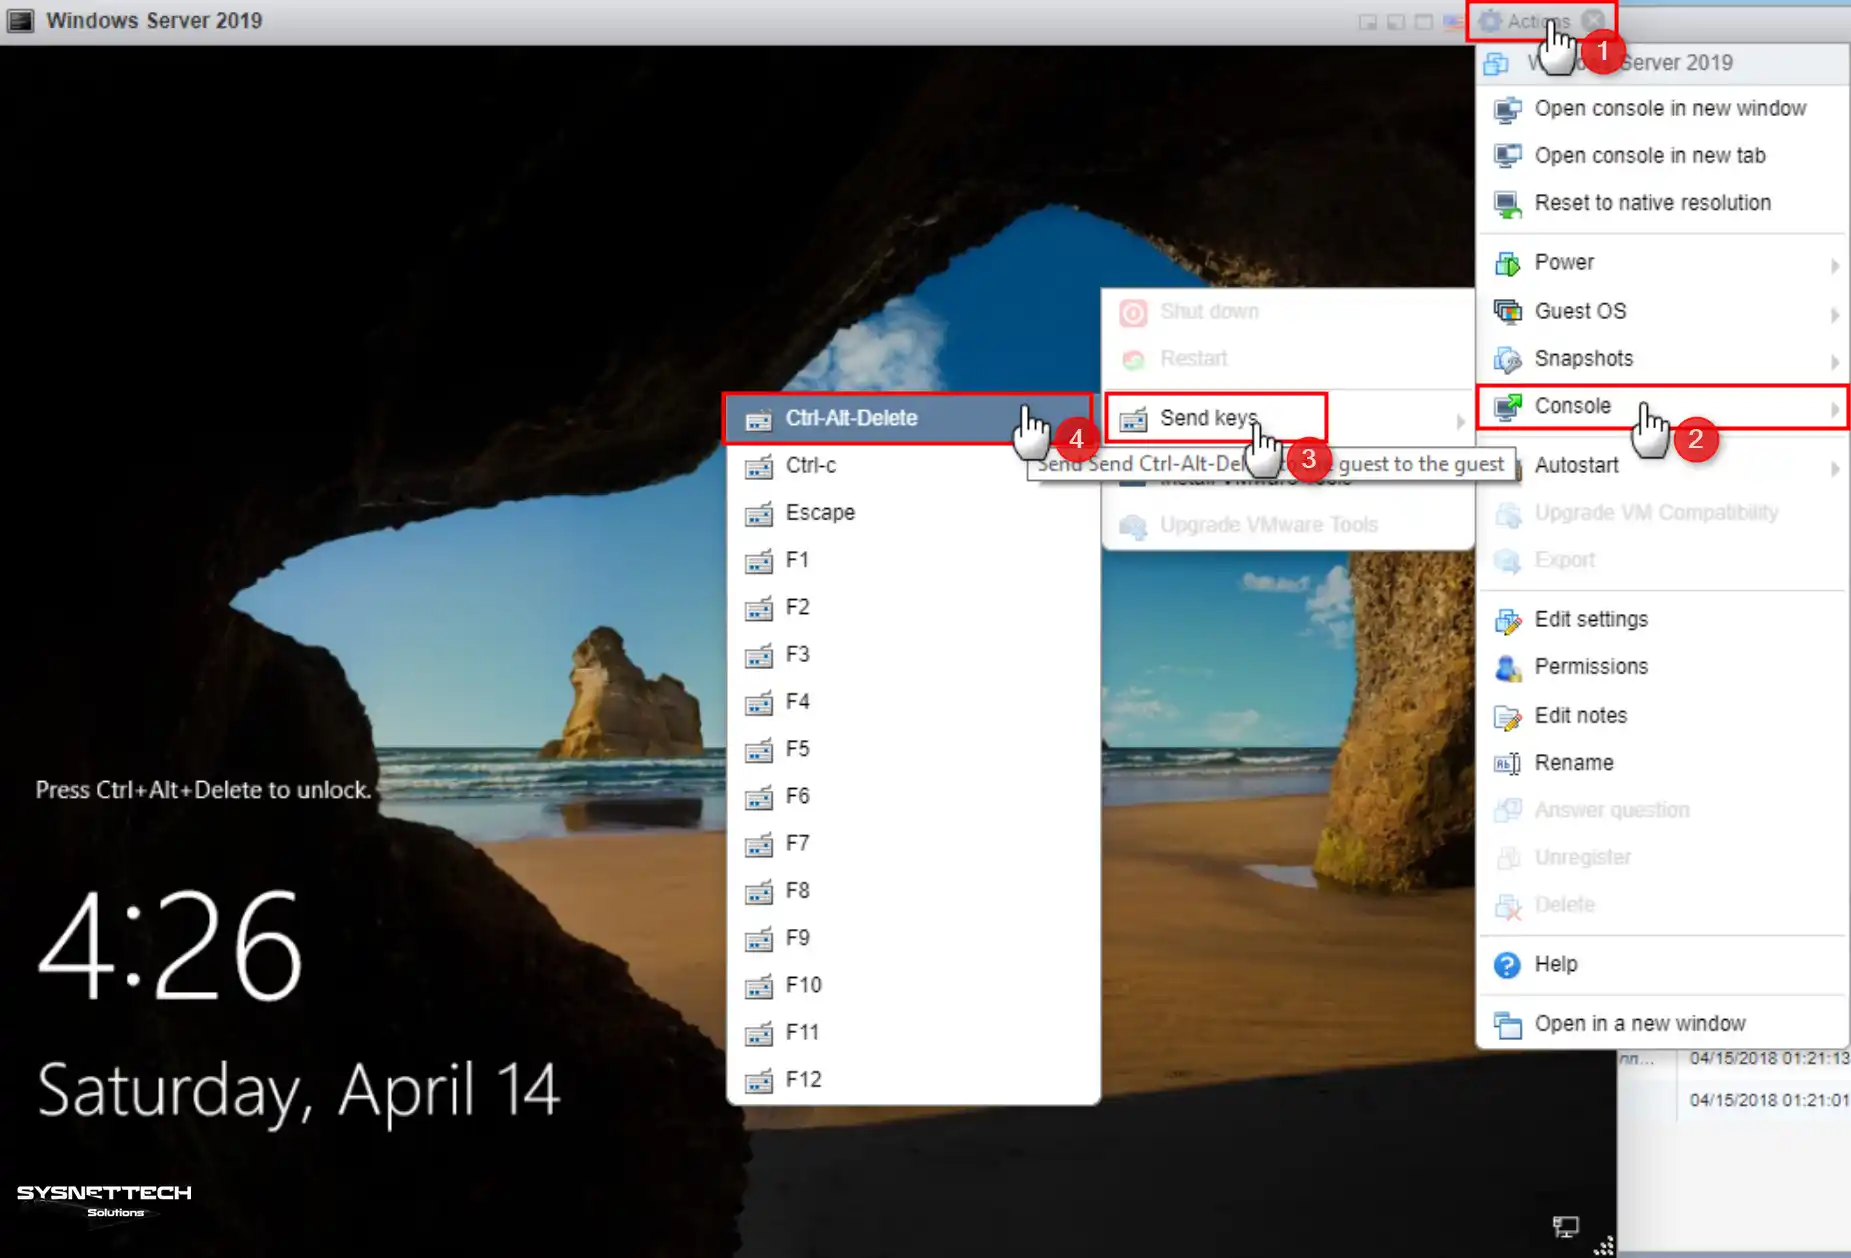
Task: Expand the Power submenu arrow
Action: 1835,265
